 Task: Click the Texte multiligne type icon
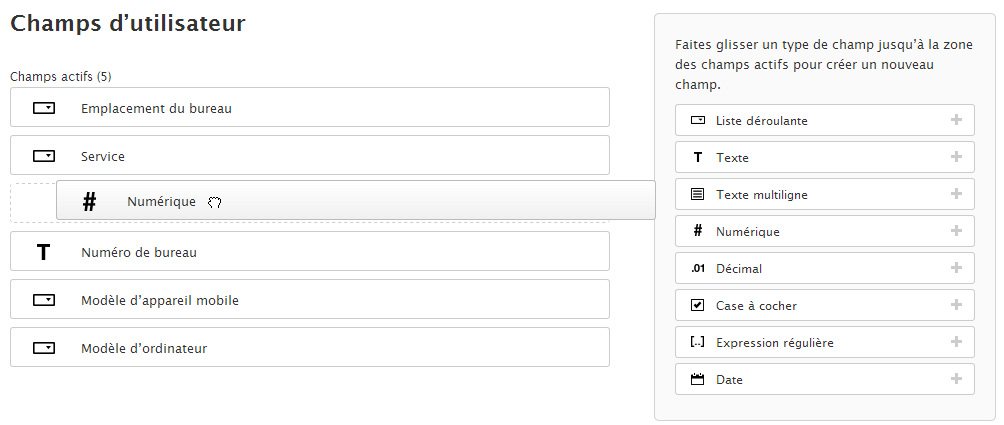(697, 195)
